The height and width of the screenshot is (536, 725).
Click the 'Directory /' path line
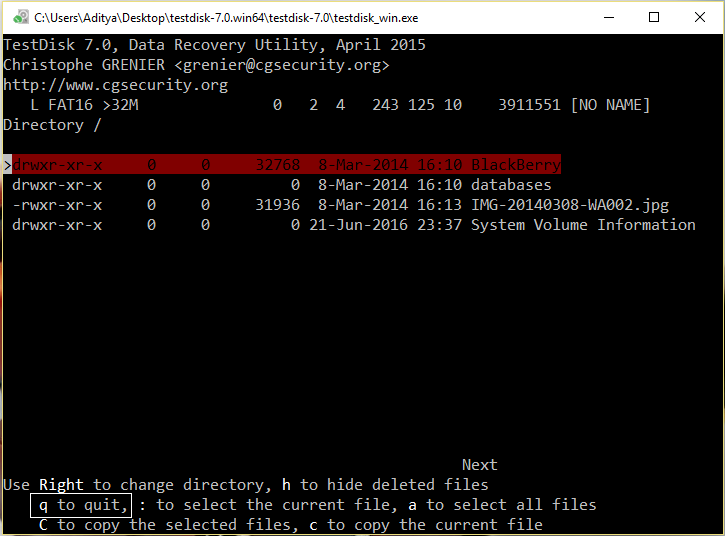pos(52,125)
